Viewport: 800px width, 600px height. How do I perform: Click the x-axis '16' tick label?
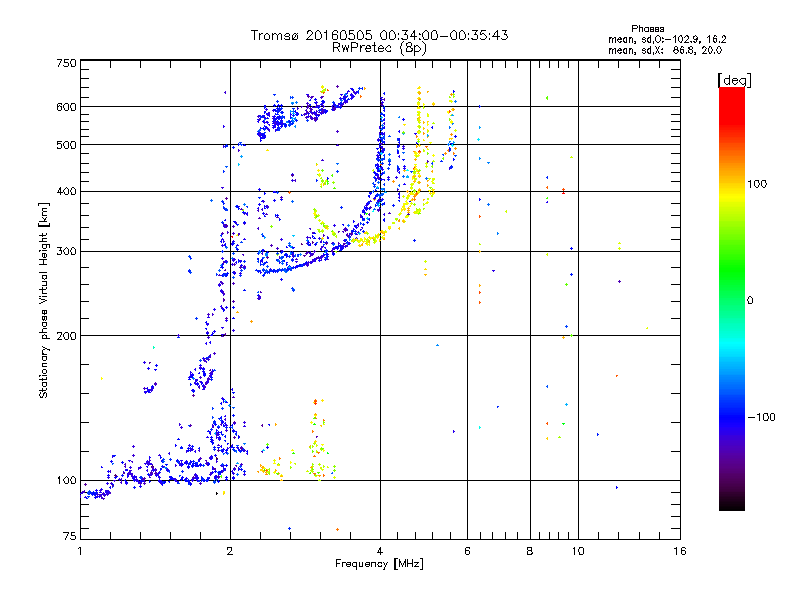(x=680, y=551)
